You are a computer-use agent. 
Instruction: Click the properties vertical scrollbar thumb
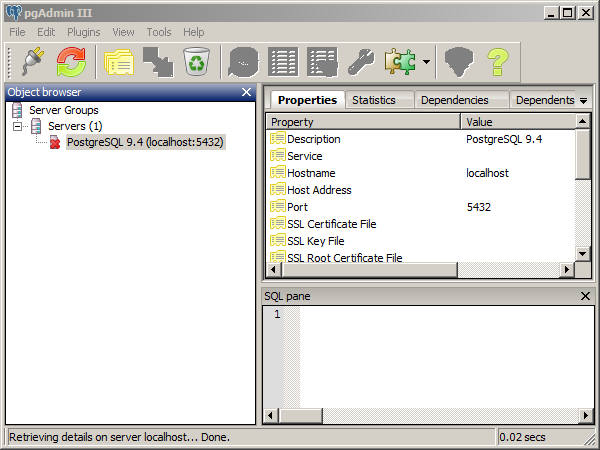pyautogui.click(x=583, y=154)
